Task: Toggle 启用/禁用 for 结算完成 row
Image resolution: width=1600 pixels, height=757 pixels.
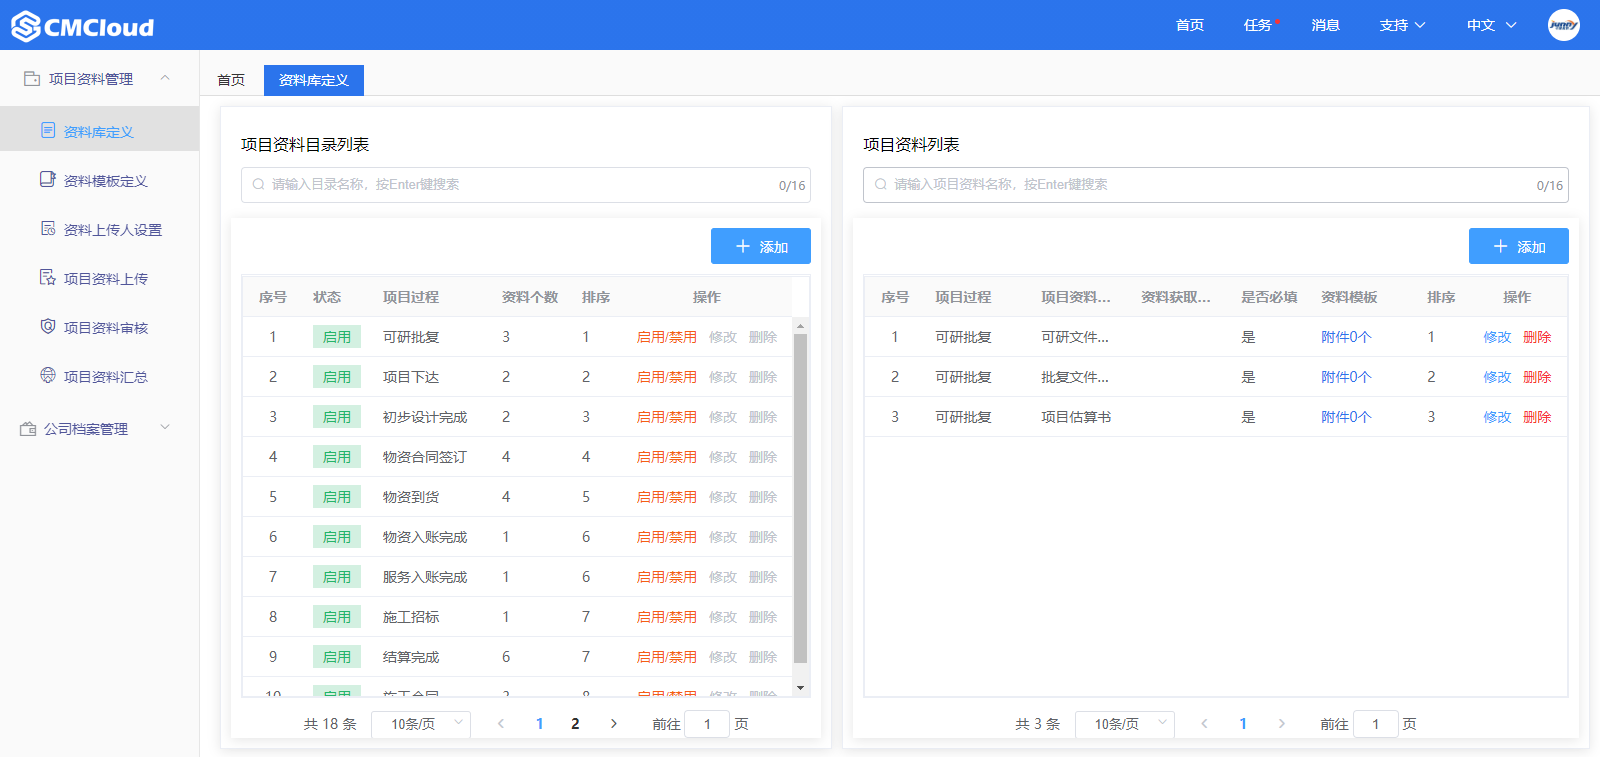Action: click(x=667, y=657)
